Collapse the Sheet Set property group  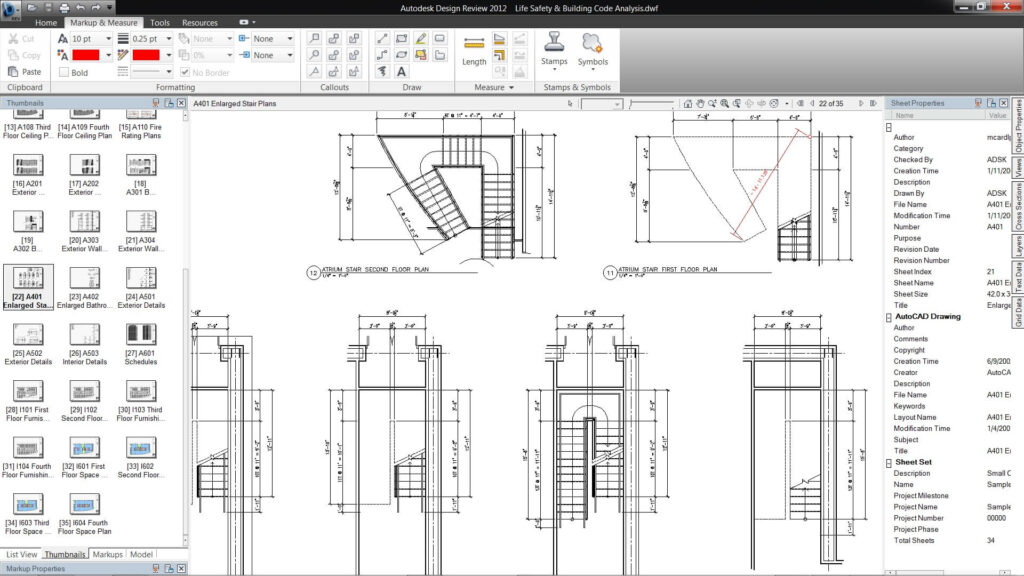(x=888, y=462)
